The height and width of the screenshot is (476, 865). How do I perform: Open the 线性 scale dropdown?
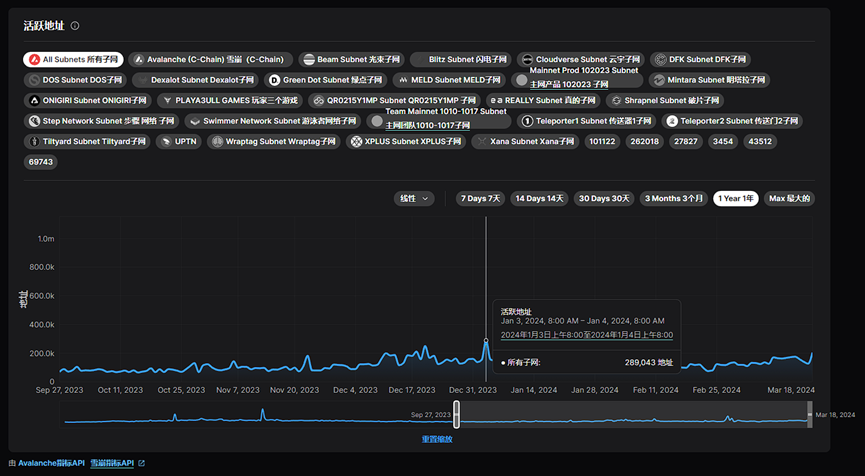(x=414, y=198)
